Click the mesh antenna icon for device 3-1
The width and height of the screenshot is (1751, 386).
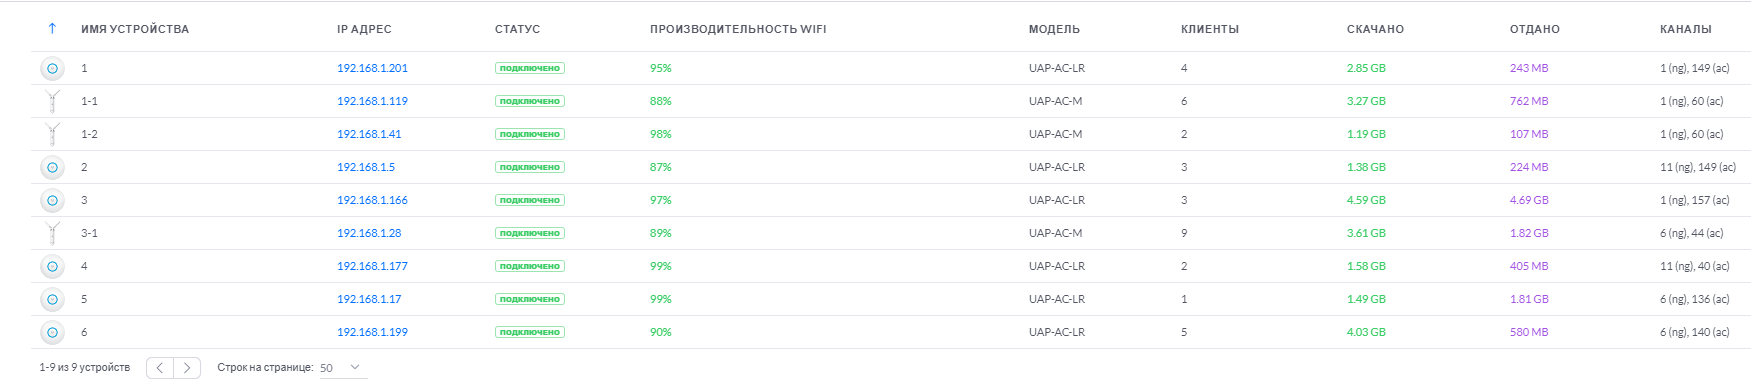[x=53, y=233]
